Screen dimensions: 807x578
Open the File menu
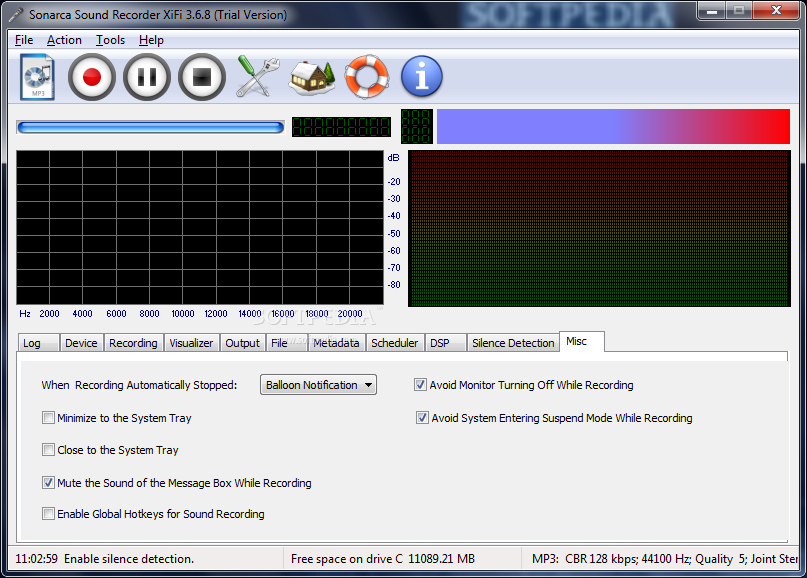point(24,40)
